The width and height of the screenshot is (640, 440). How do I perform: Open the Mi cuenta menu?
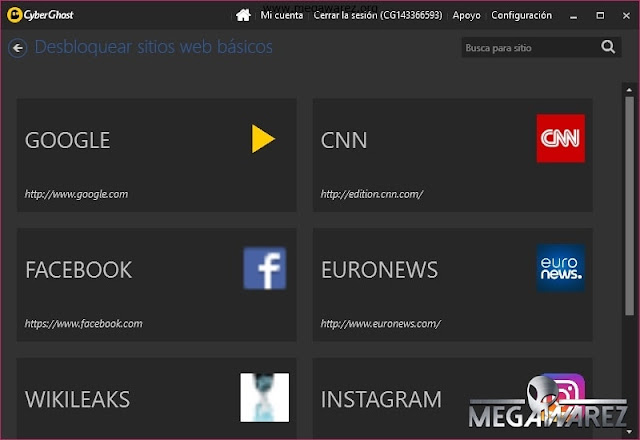[282, 16]
